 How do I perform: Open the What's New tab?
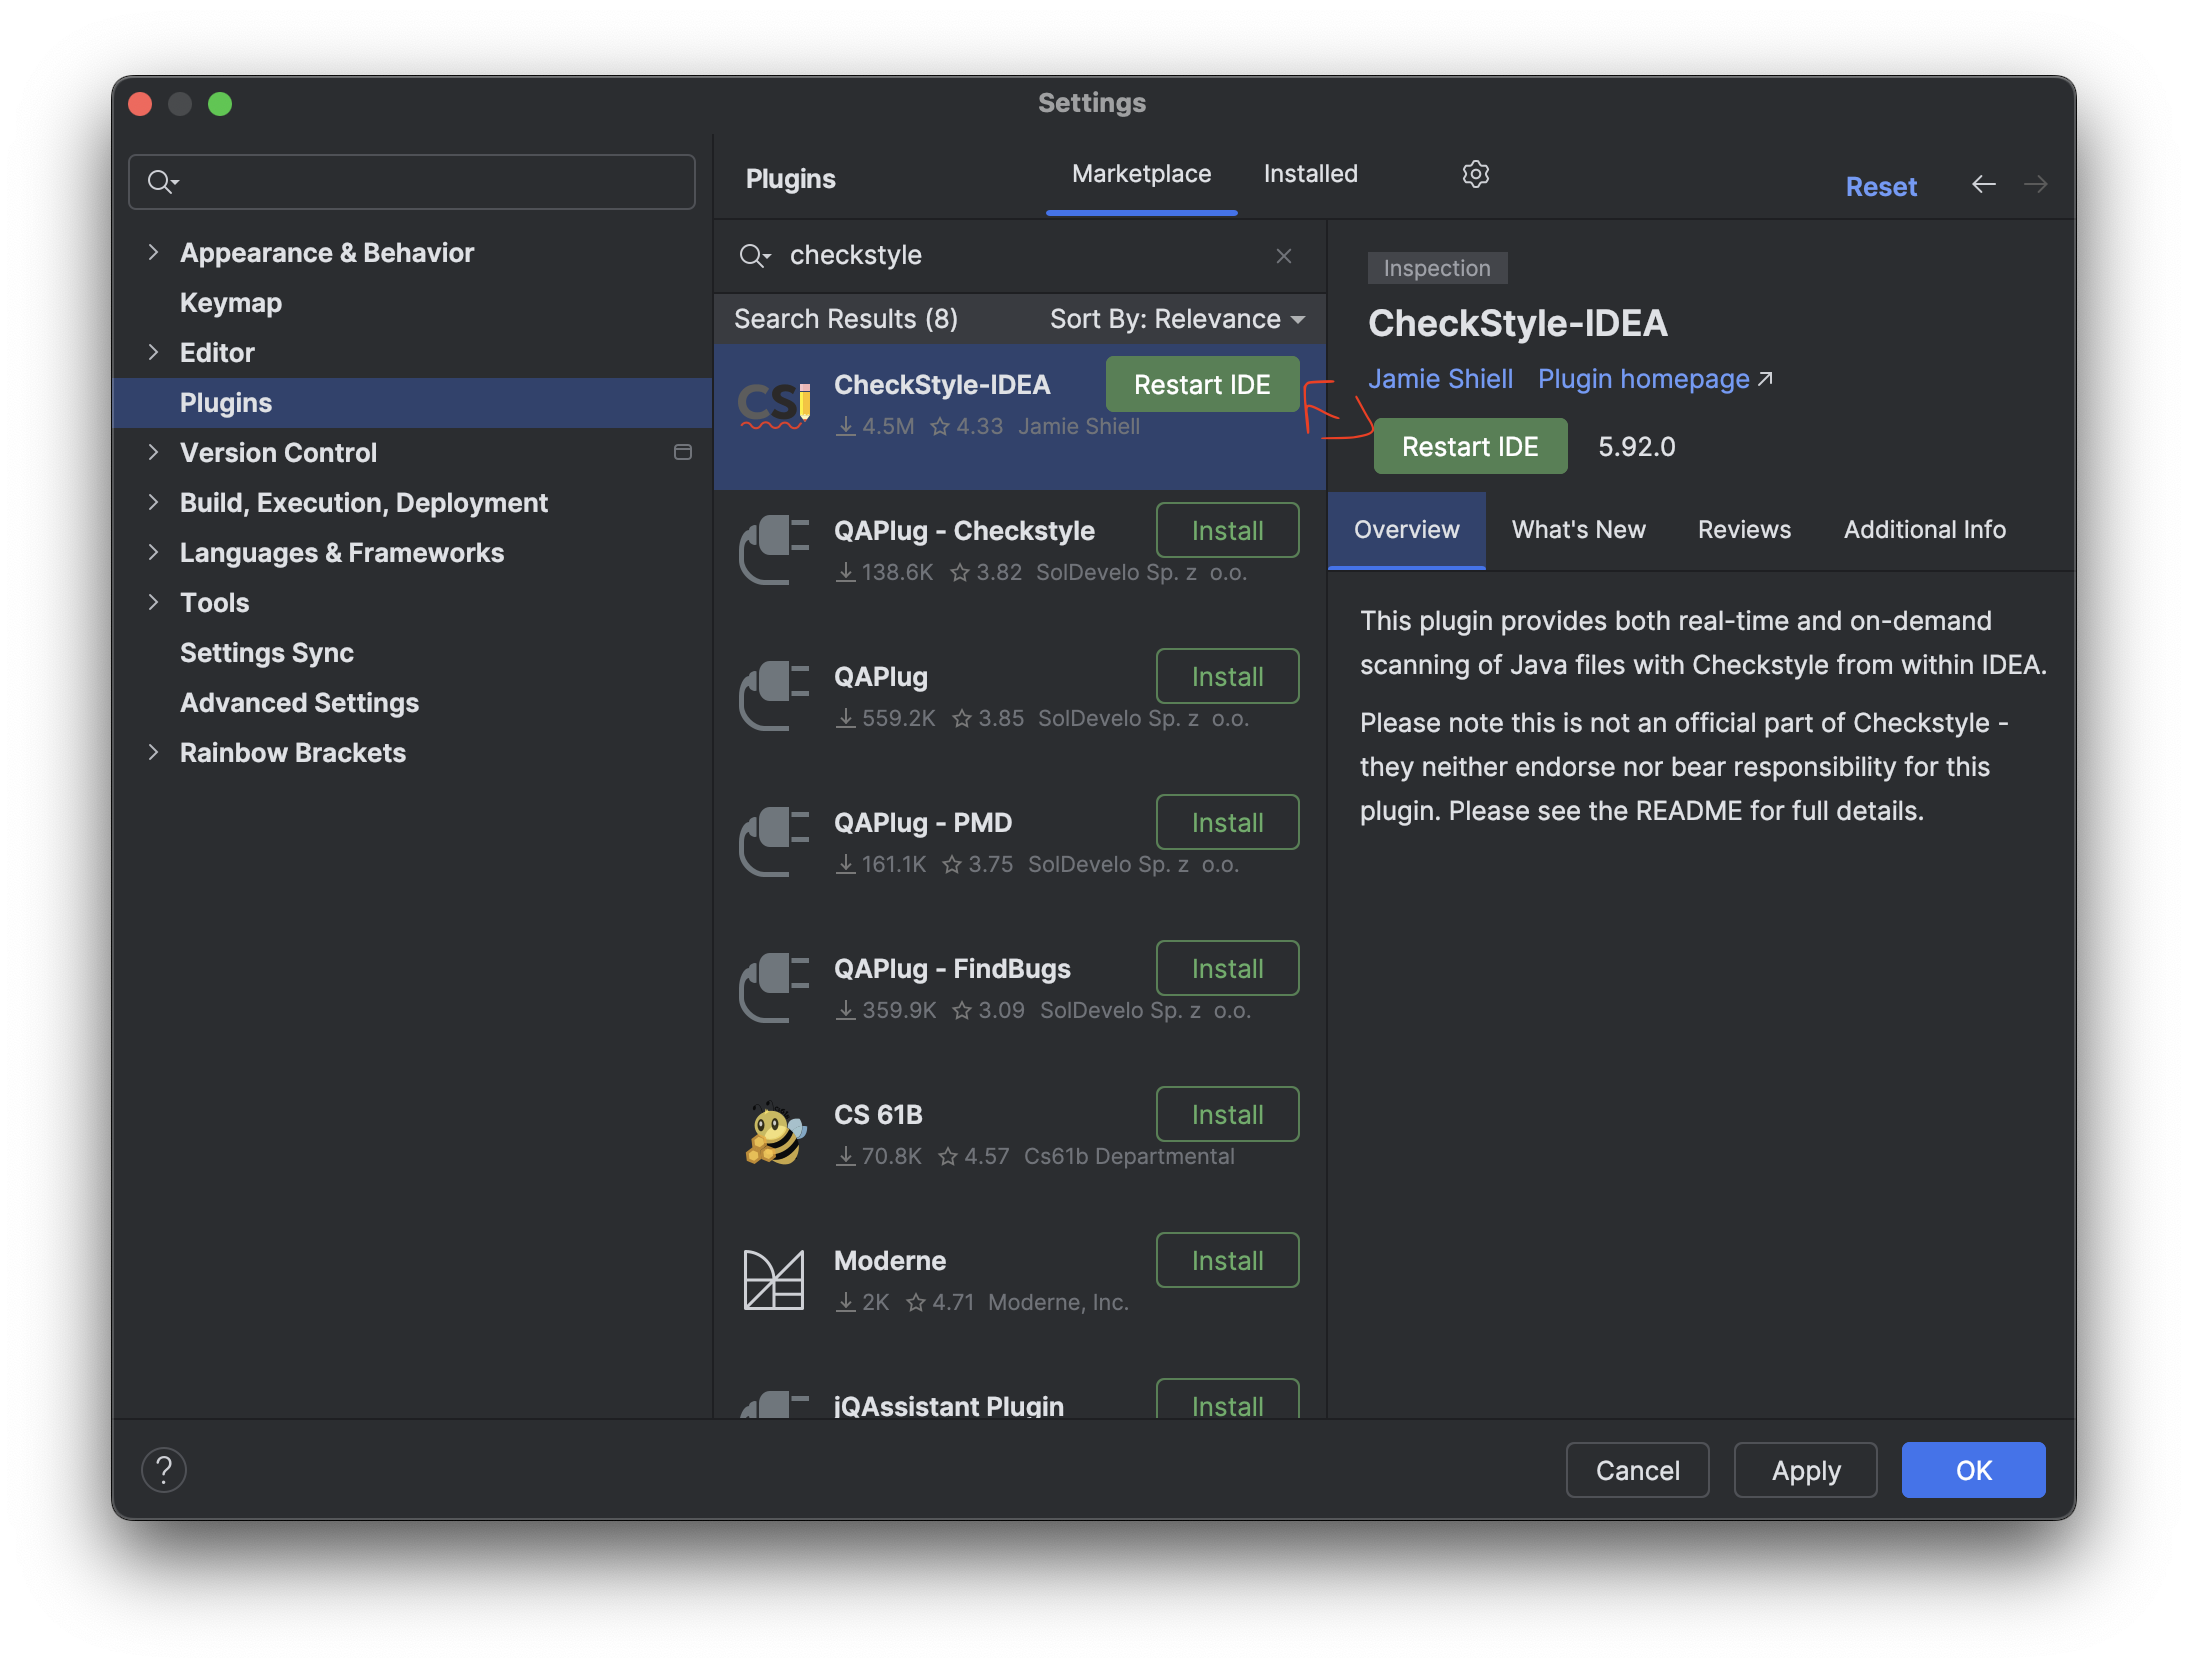tap(1578, 530)
